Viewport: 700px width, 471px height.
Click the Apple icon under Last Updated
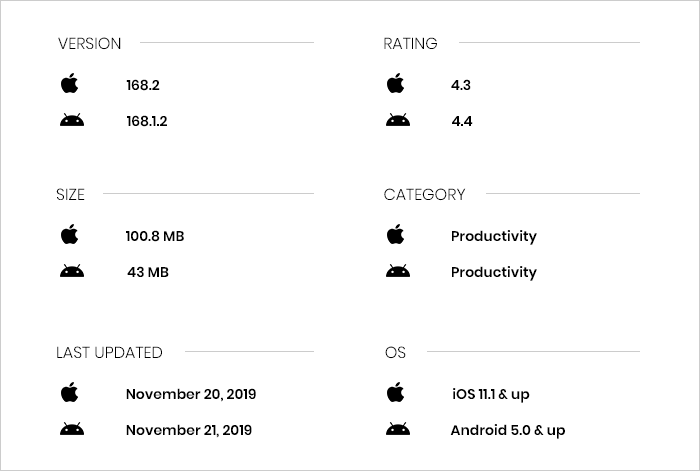(x=69, y=393)
